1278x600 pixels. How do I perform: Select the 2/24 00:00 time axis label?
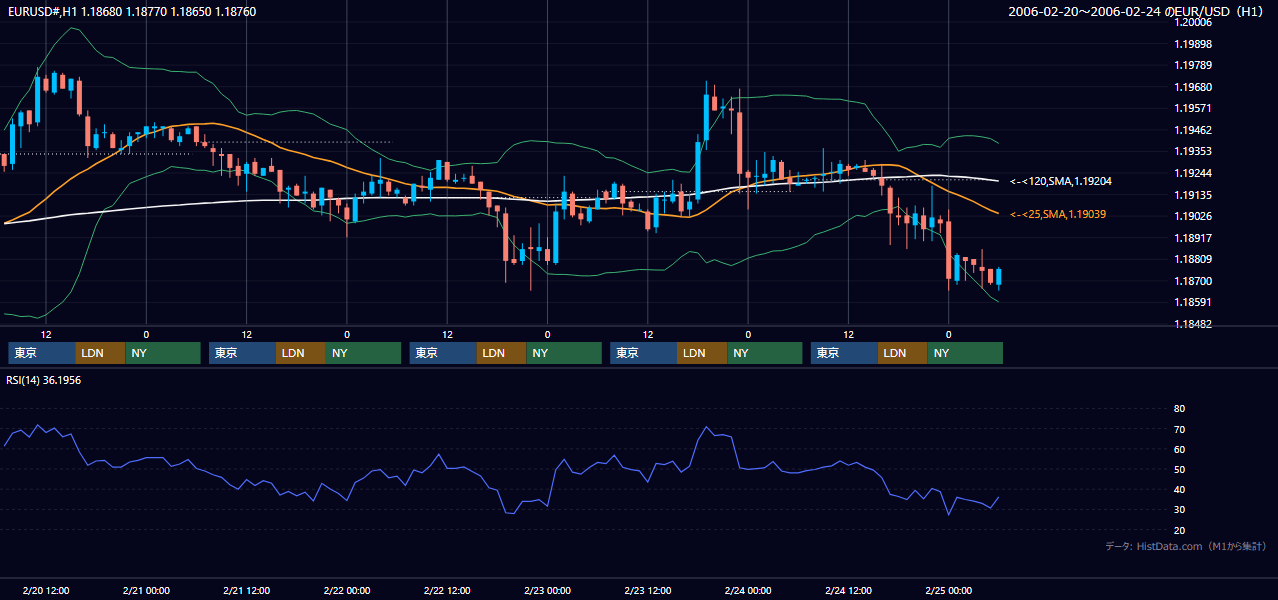pyautogui.click(x=748, y=591)
